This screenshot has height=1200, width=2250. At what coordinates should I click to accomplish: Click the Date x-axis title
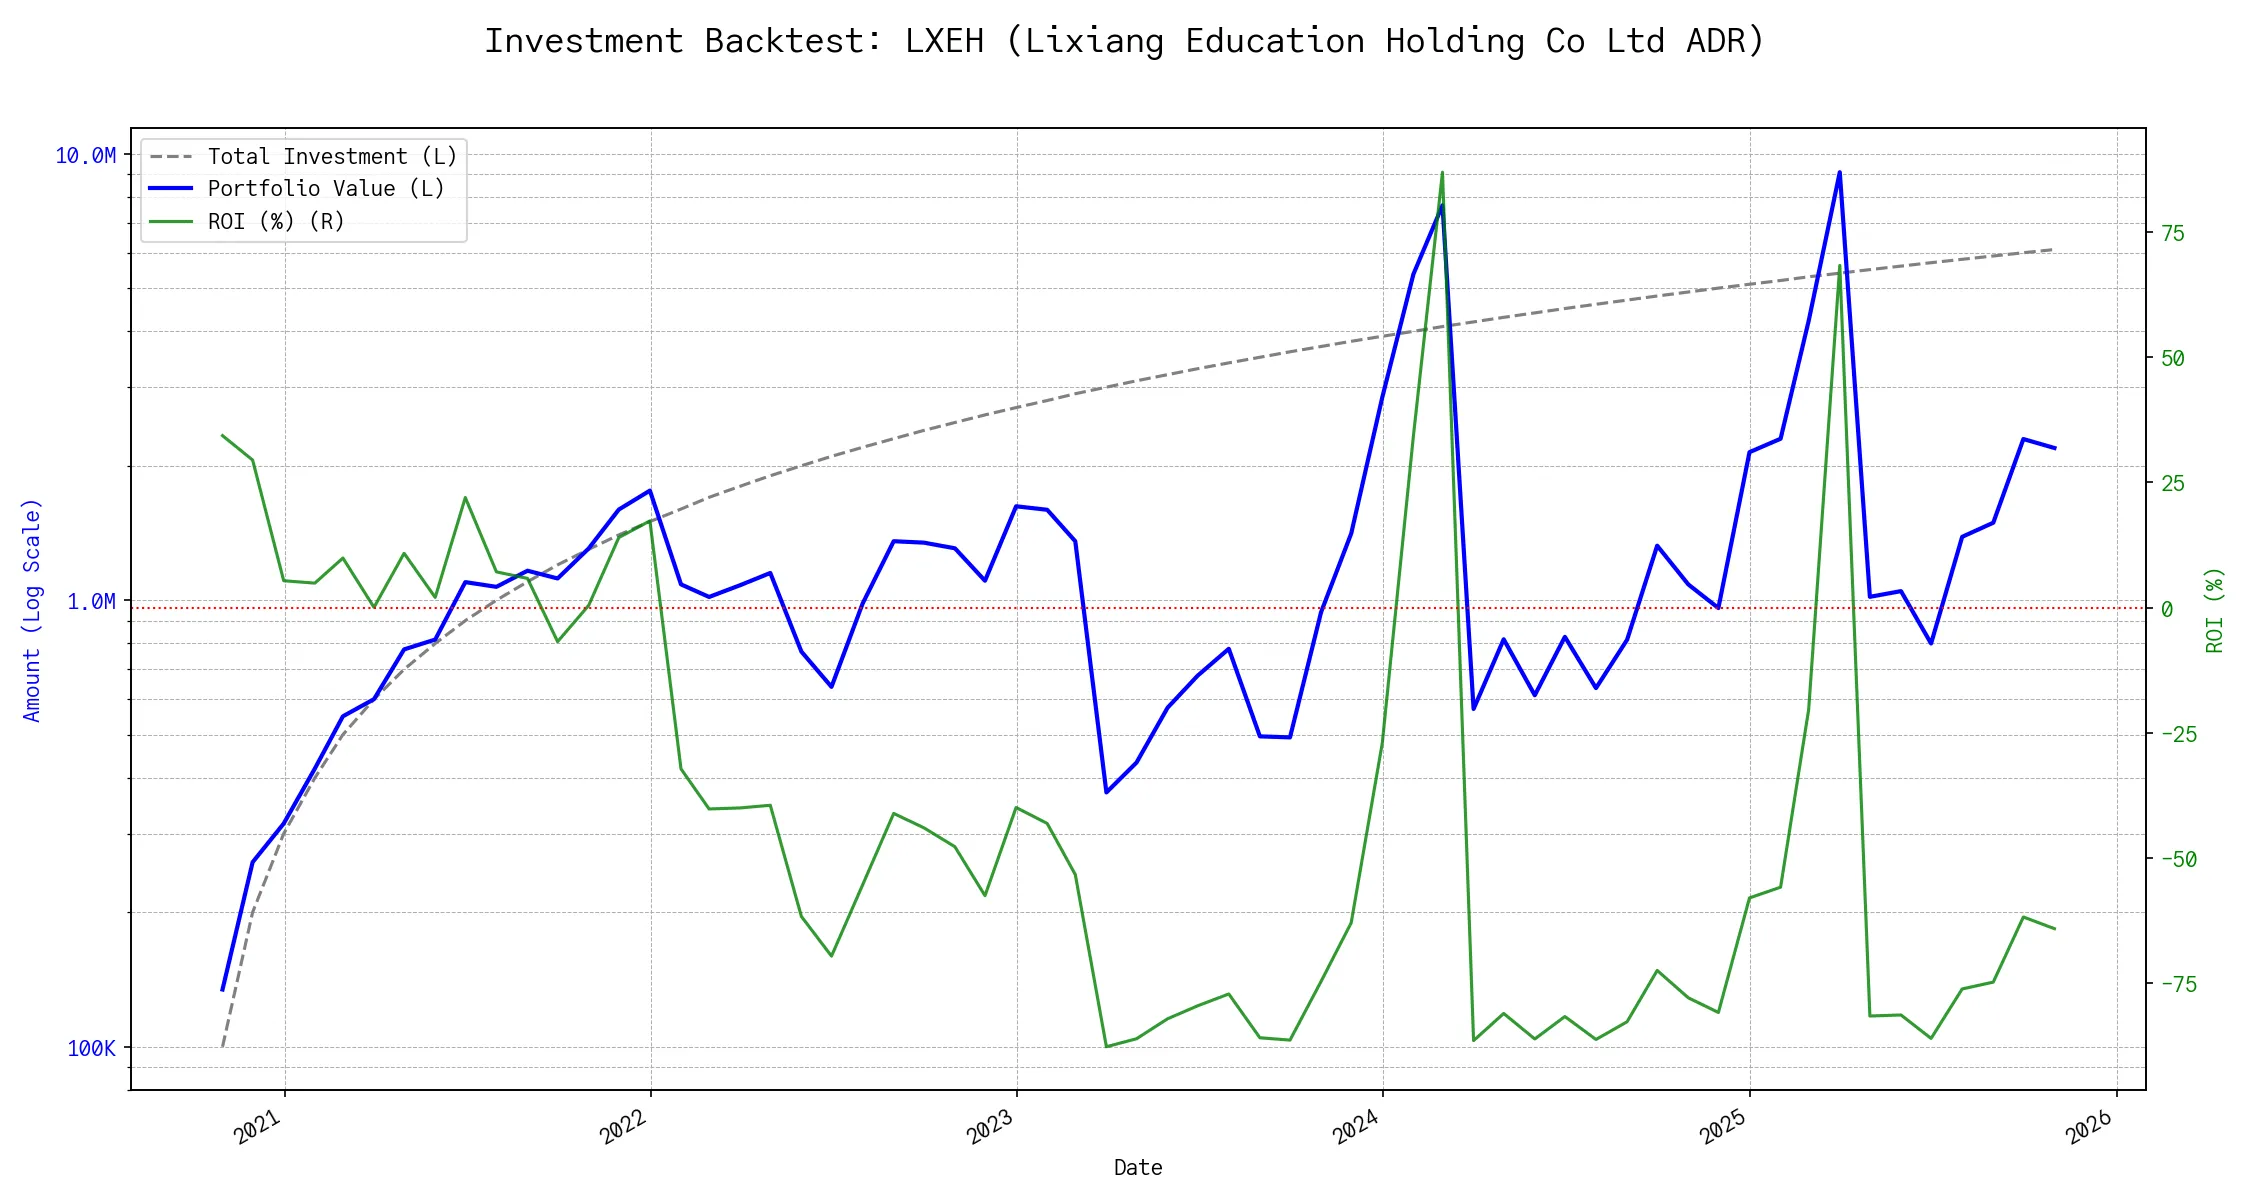[1138, 1168]
